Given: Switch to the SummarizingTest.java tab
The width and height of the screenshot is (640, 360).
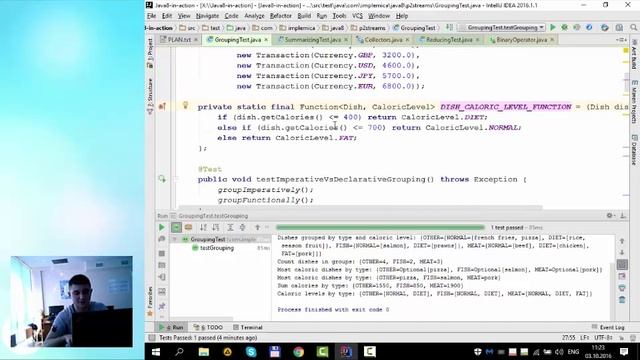Looking at the screenshot, I should pyautogui.click(x=312, y=40).
